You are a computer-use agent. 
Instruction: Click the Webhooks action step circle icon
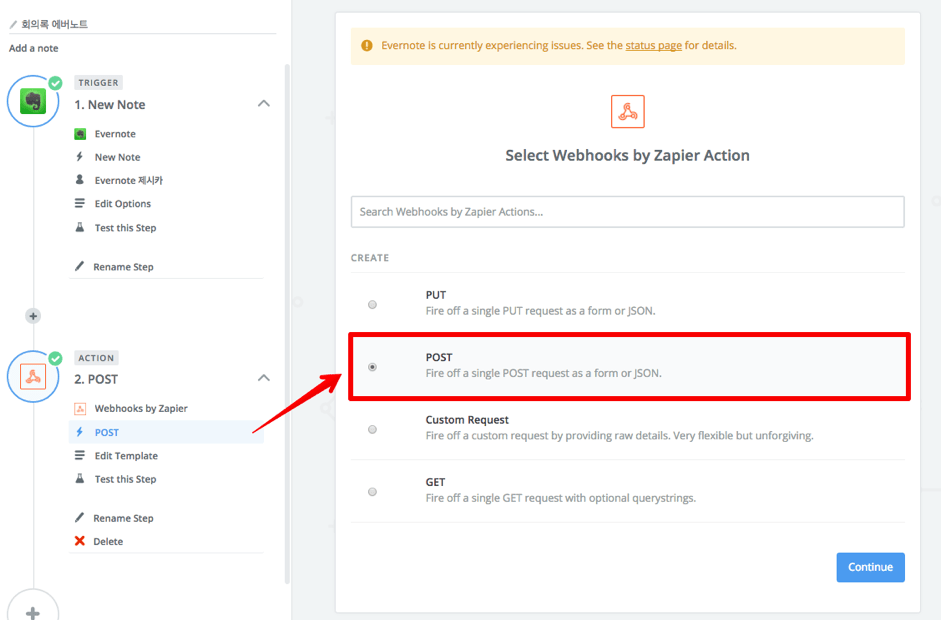pyautogui.click(x=33, y=377)
